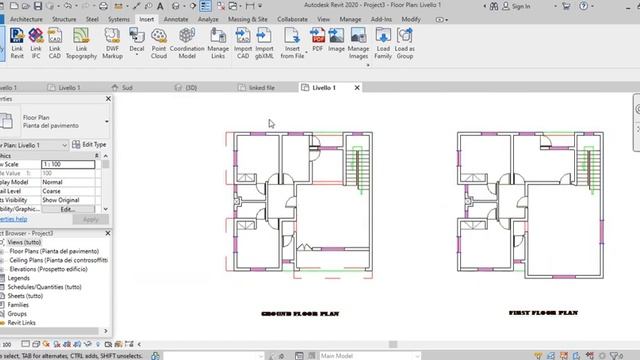Click the Edit Type icon
Screen dimensions: 640x360
tap(76, 144)
